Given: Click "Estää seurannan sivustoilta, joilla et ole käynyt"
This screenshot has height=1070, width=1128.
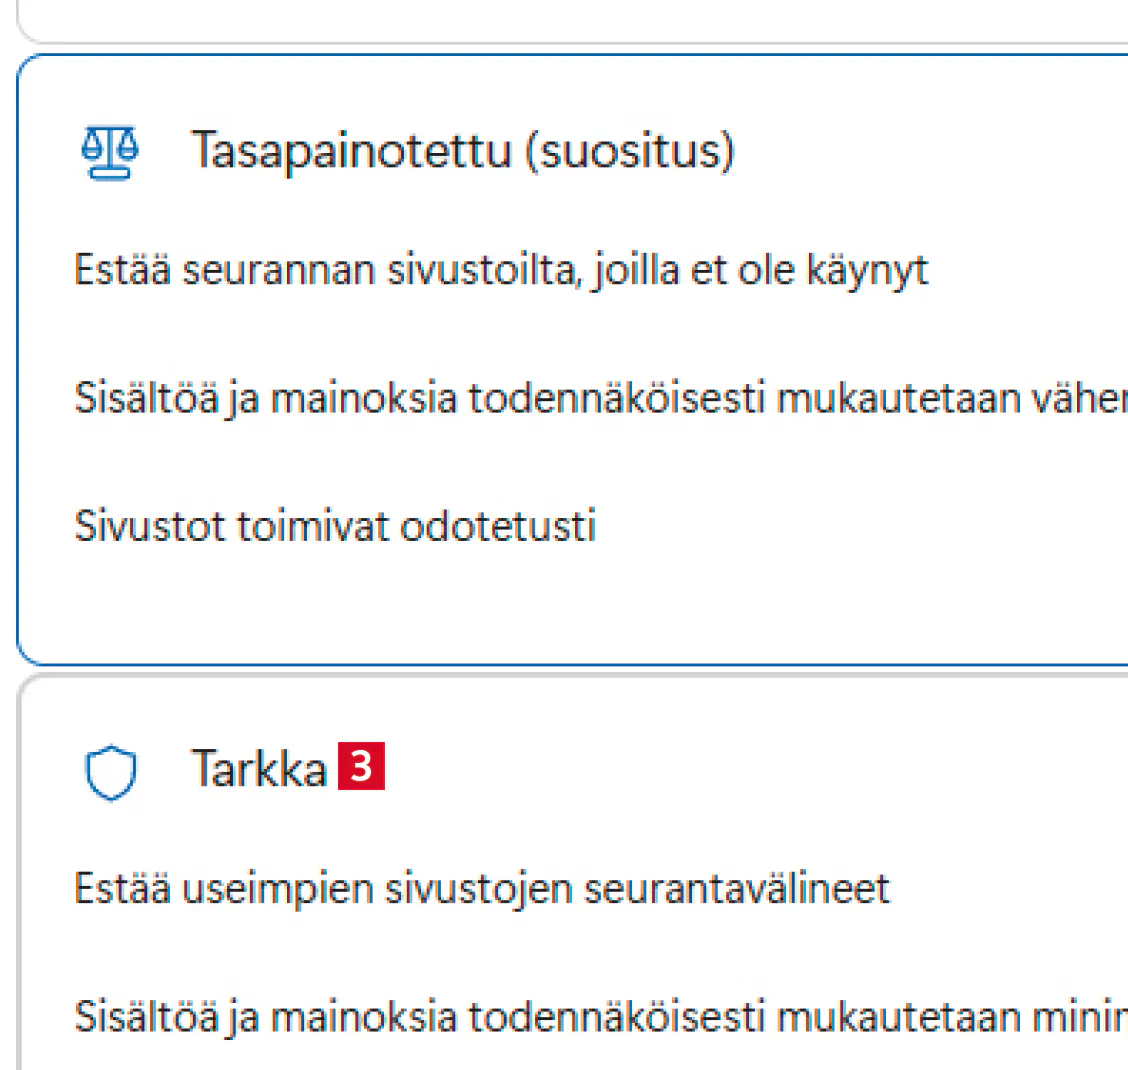Looking at the screenshot, I should [500, 271].
